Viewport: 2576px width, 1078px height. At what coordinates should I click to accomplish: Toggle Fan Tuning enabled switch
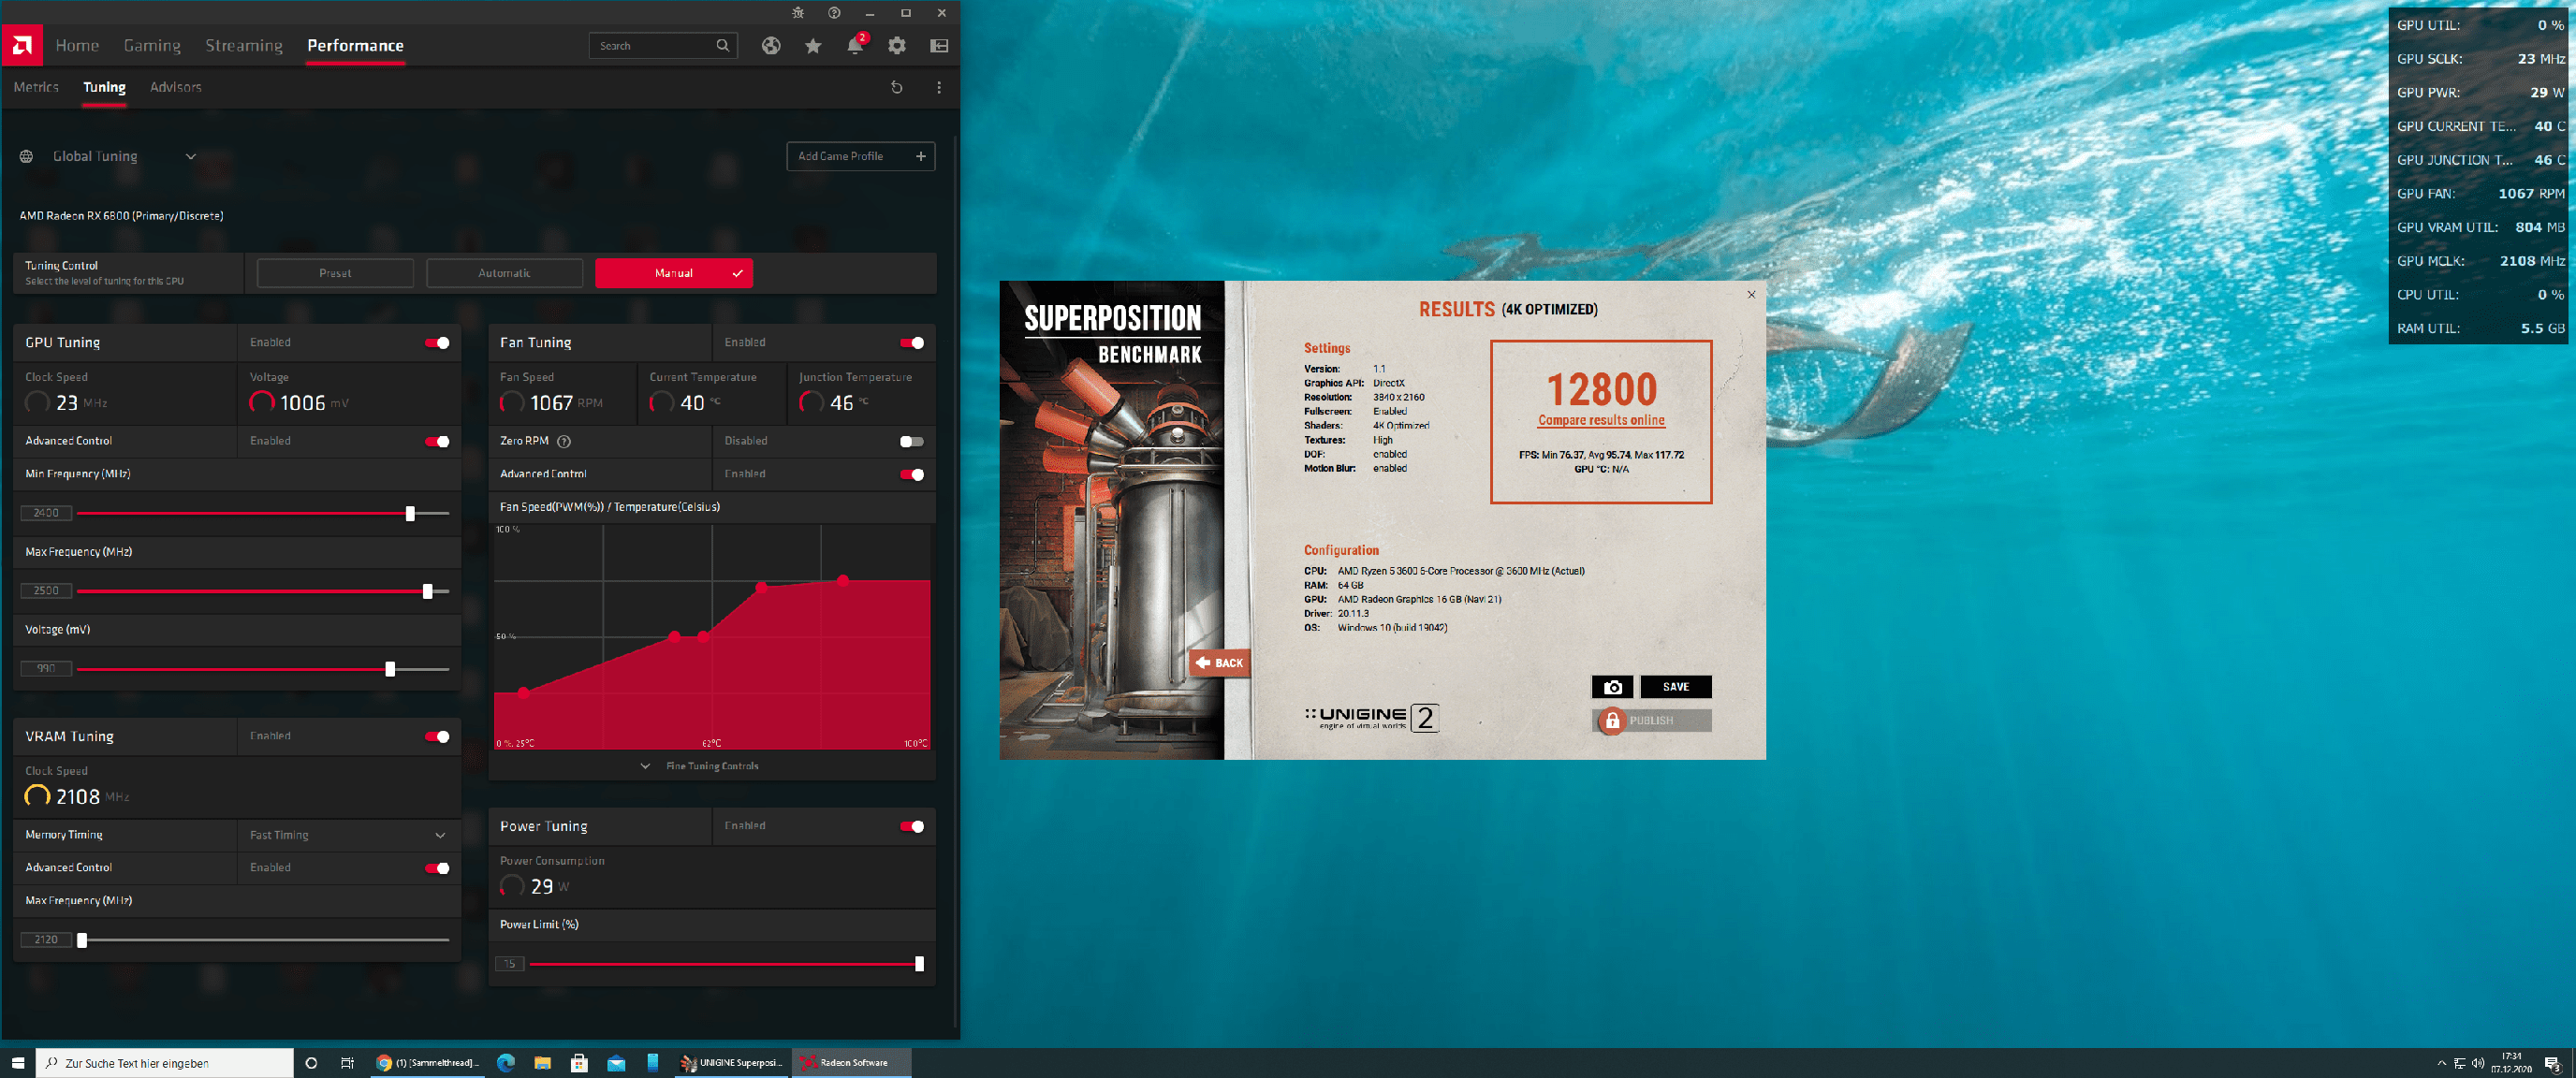(912, 342)
